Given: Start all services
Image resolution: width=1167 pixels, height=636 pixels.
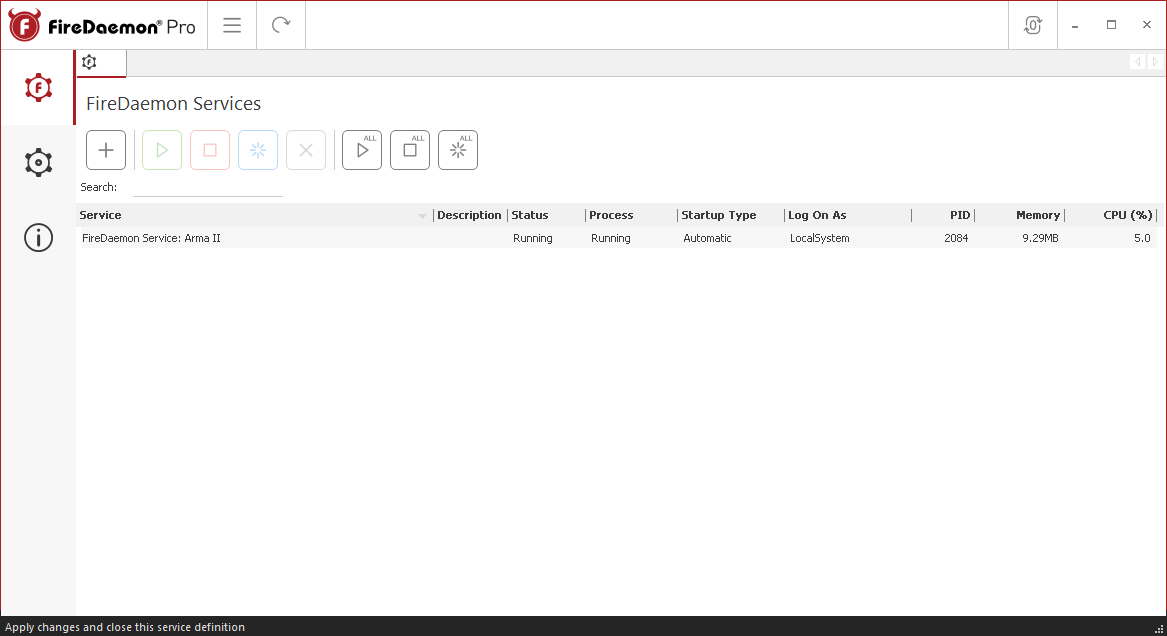Looking at the screenshot, I should pyautogui.click(x=362, y=150).
